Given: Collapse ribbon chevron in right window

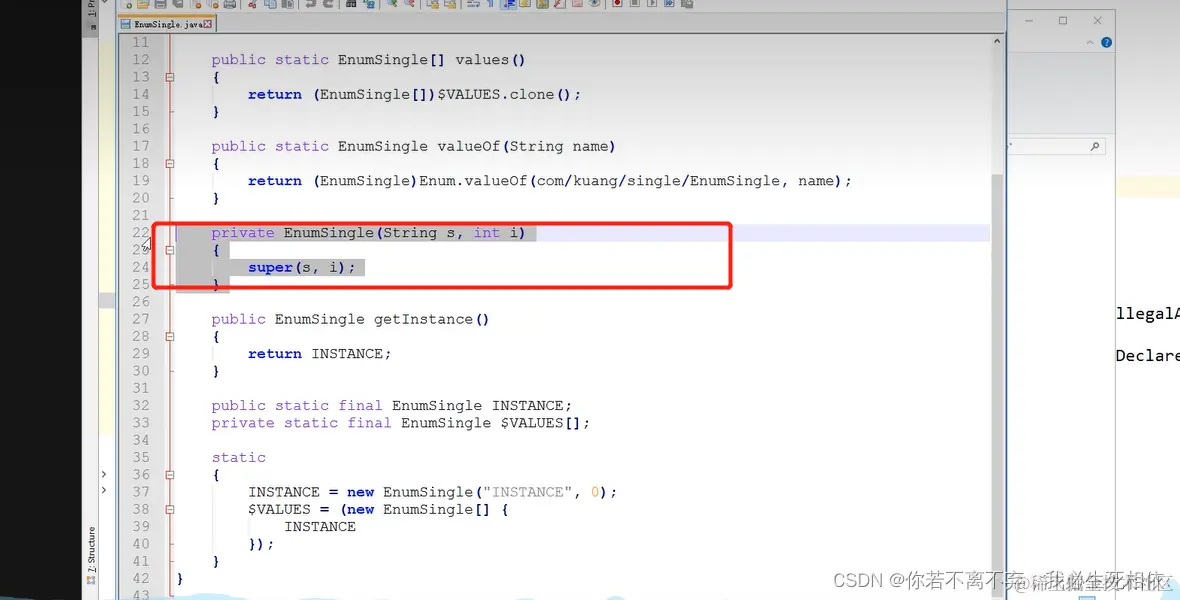Looking at the screenshot, I should (1090, 43).
